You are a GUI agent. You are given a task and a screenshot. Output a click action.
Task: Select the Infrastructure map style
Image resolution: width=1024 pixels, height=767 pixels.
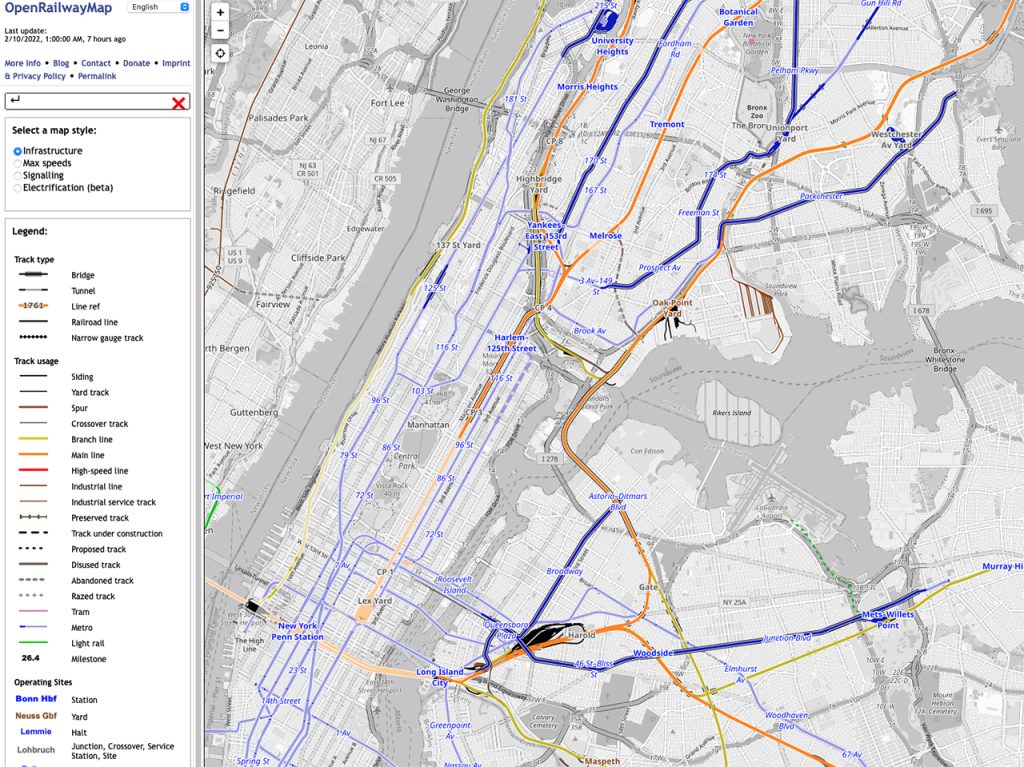pos(18,151)
